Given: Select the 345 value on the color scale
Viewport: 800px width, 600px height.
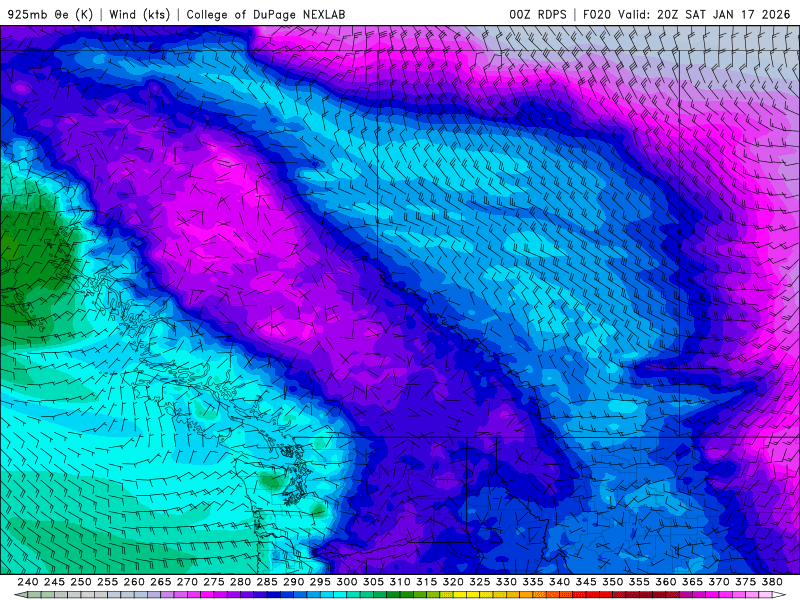Looking at the screenshot, I should tap(586, 582).
